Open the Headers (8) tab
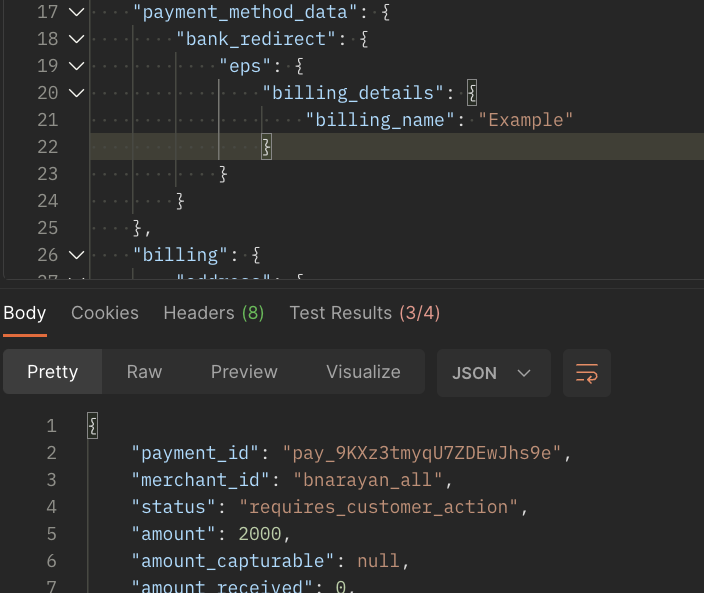 pyautogui.click(x=214, y=313)
